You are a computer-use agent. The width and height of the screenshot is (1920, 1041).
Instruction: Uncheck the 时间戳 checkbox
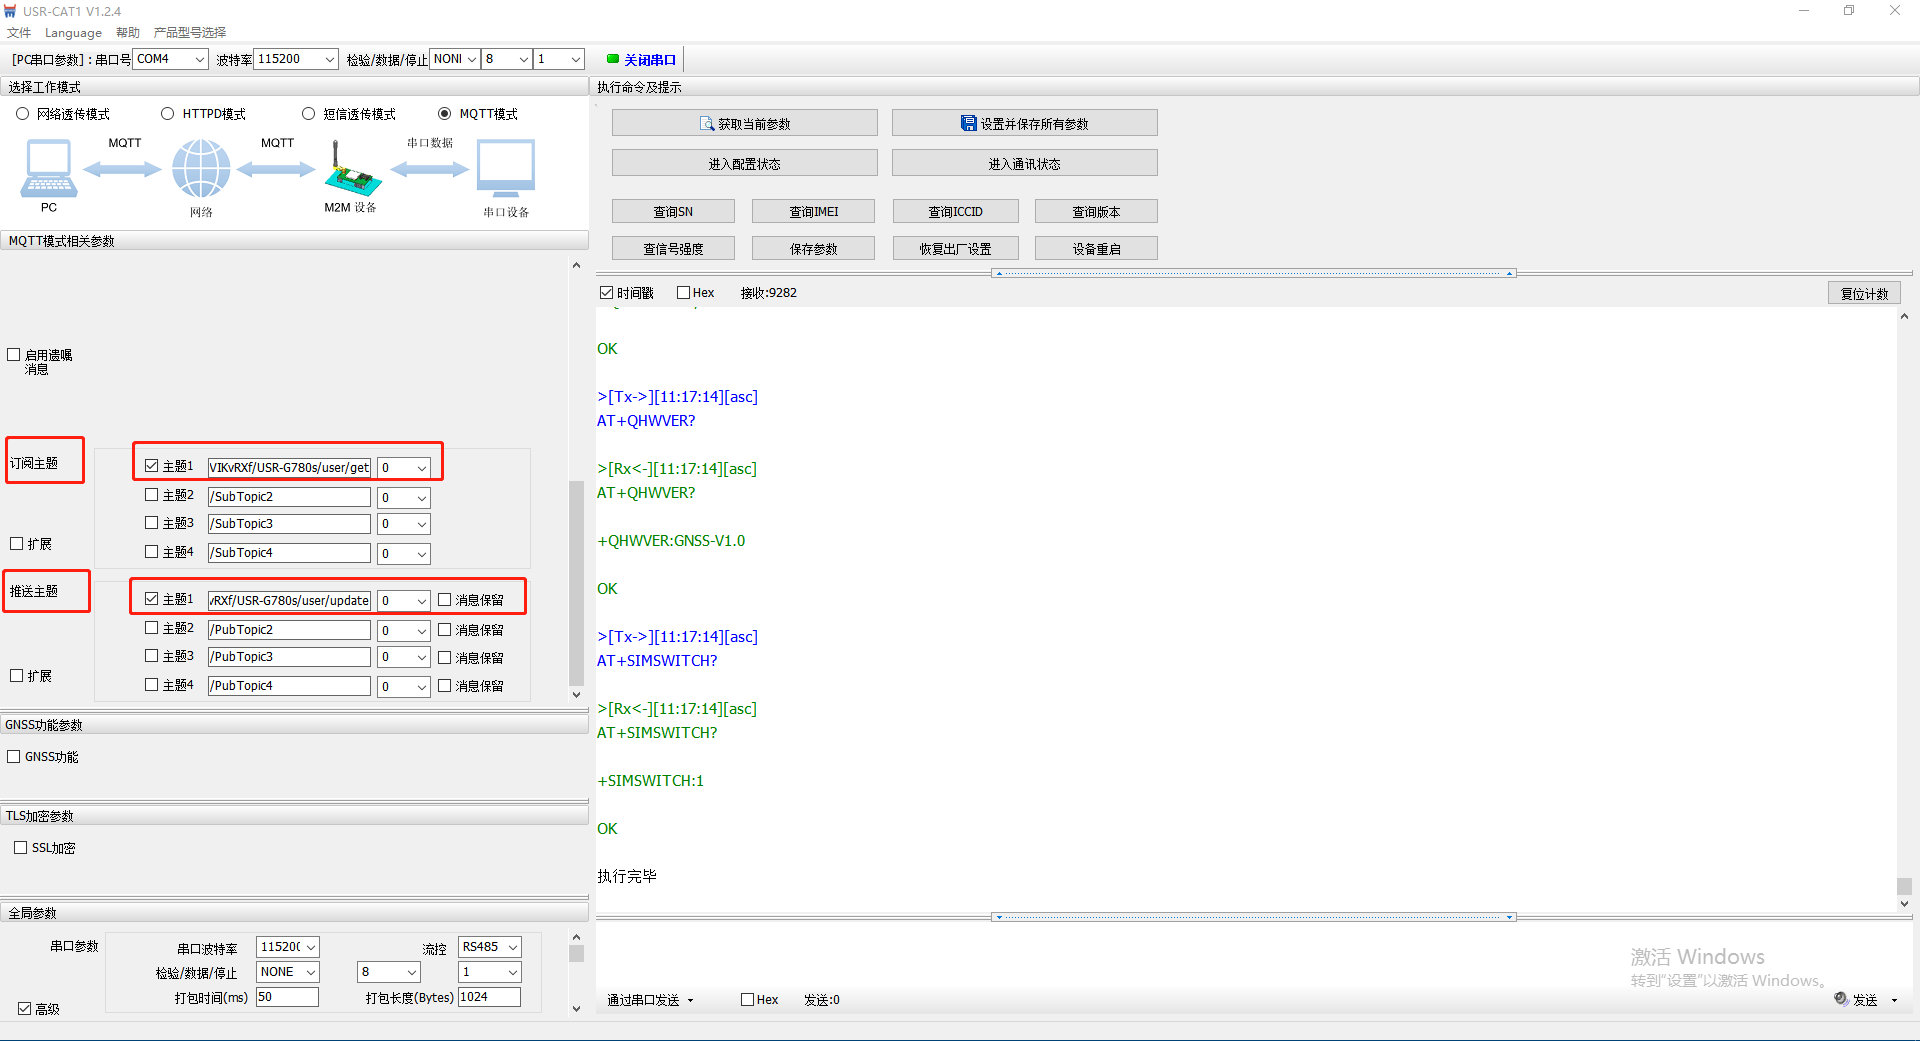[x=606, y=293]
